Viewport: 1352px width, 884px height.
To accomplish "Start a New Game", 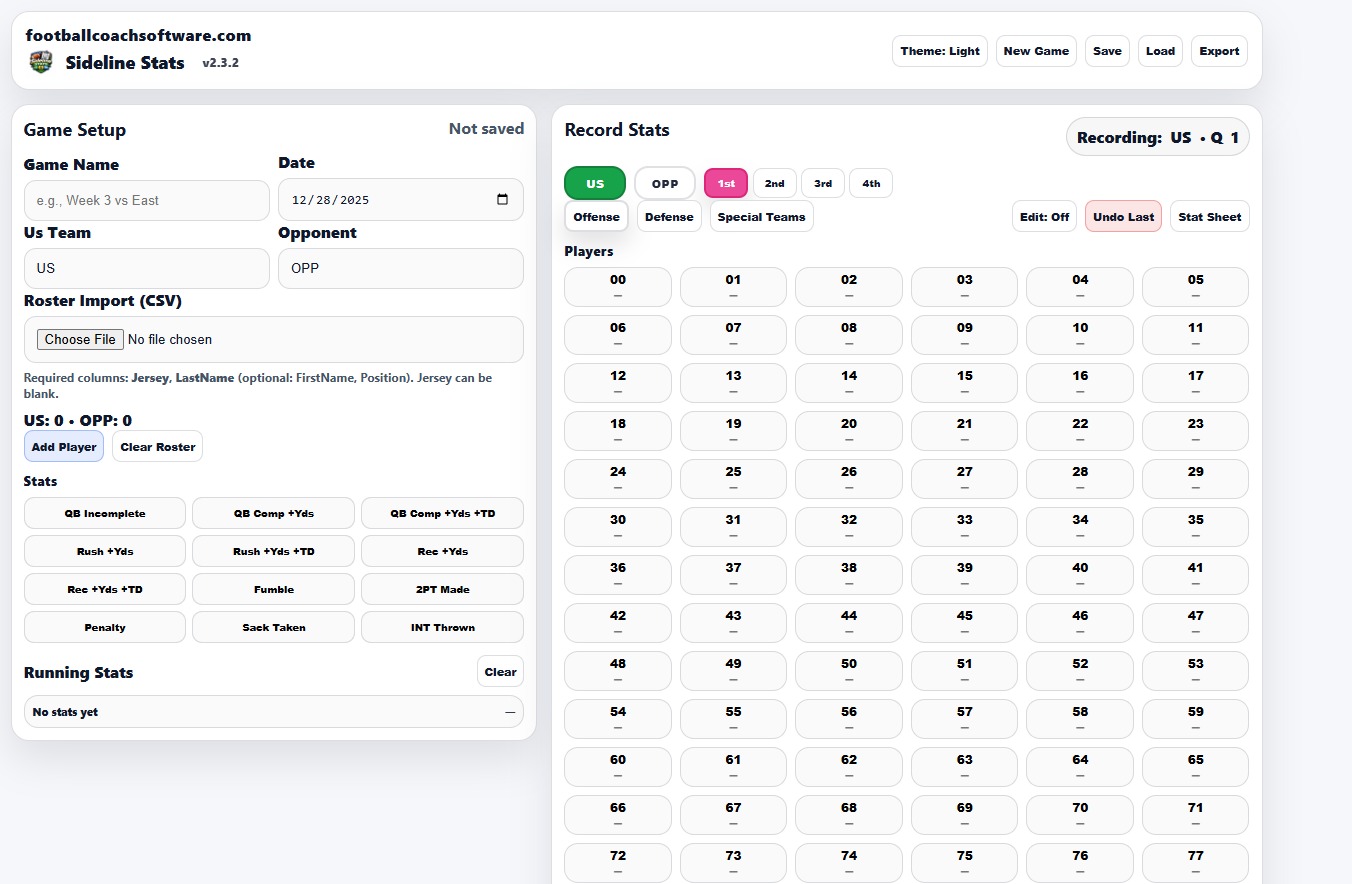I will pyautogui.click(x=1036, y=50).
